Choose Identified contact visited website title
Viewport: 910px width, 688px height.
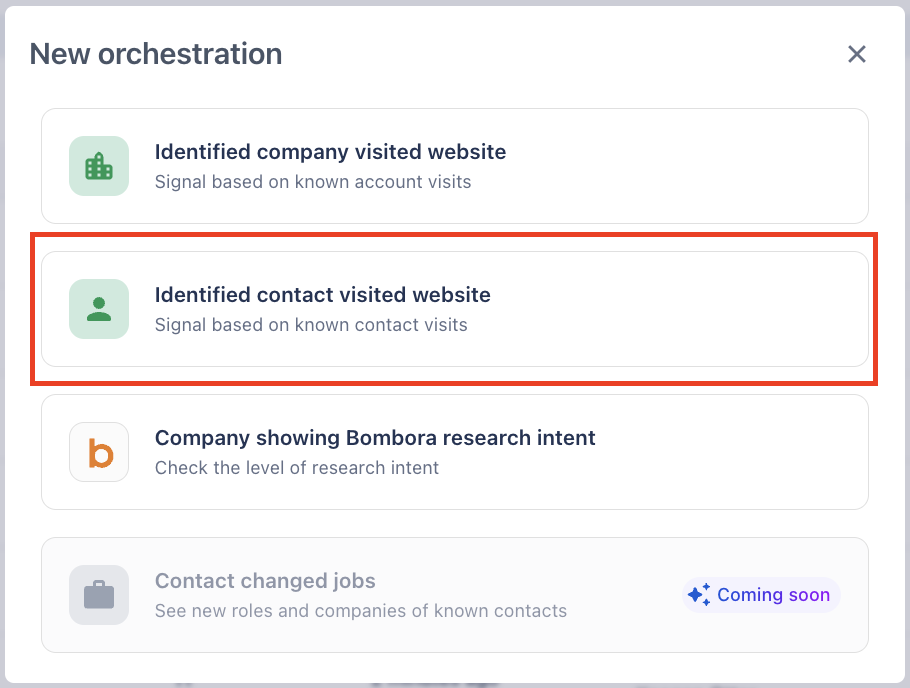322,295
